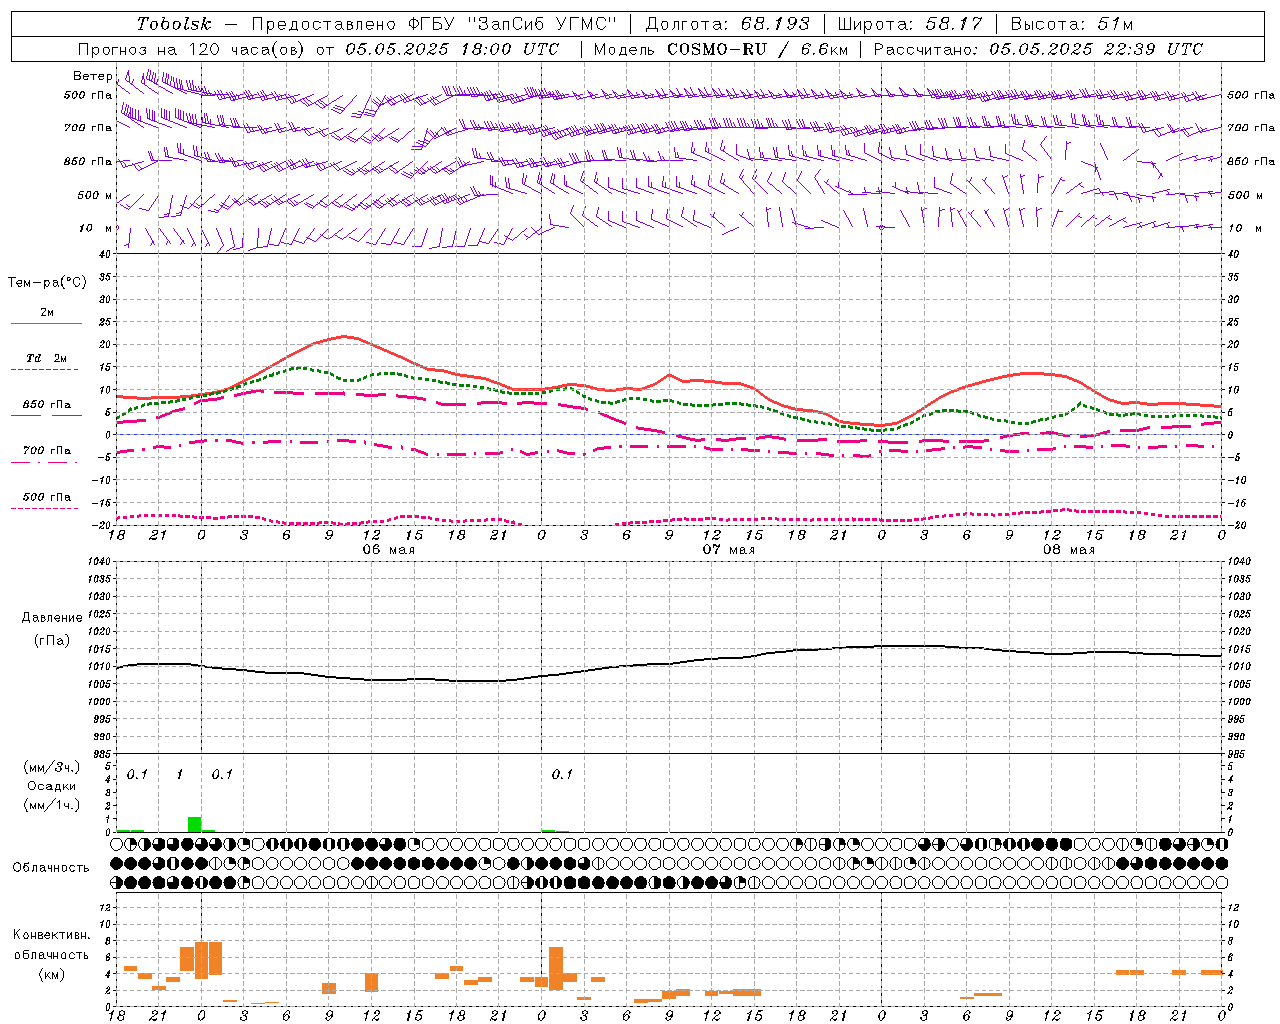This screenshot has height=1024, width=1280.
Task: Click the tall green precipitation bar before midnight
Action: click(x=194, y=824)
